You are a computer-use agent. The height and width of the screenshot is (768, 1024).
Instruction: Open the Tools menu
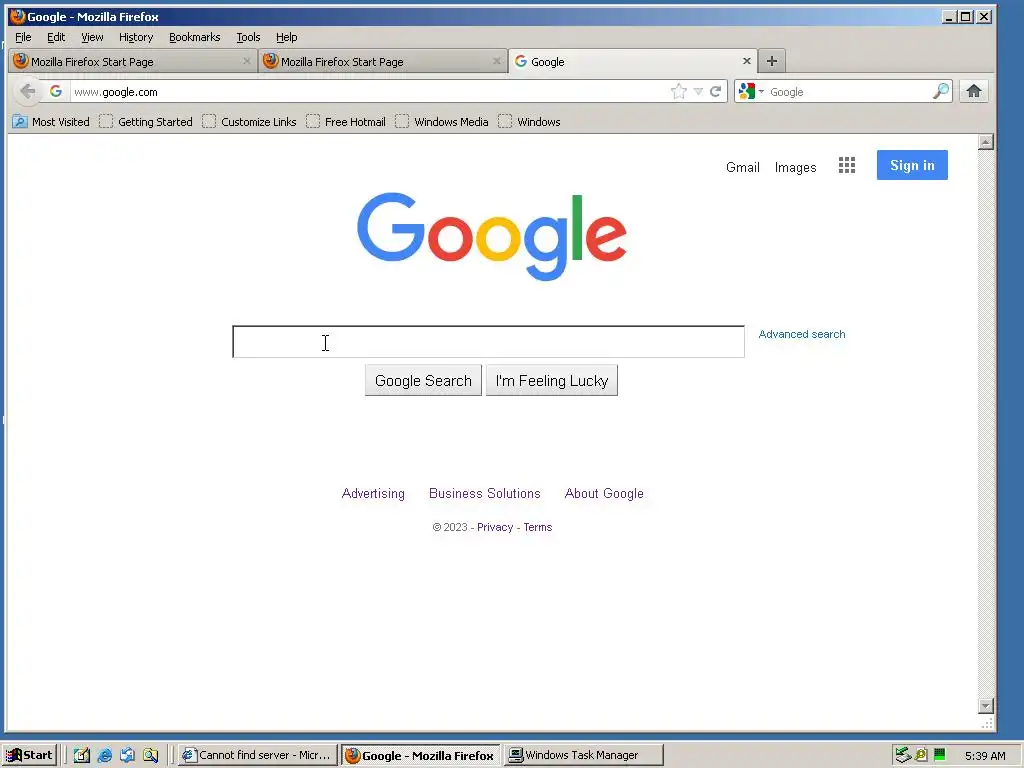(x=248, y=37)
